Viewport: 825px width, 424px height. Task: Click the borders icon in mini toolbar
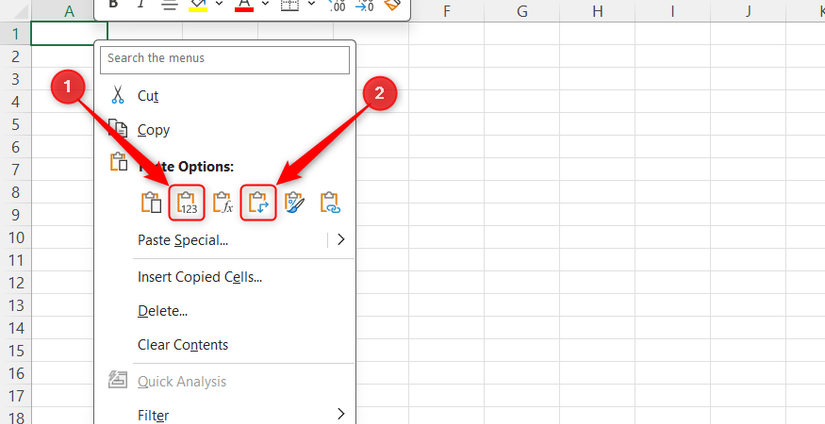tap(290, 4)
